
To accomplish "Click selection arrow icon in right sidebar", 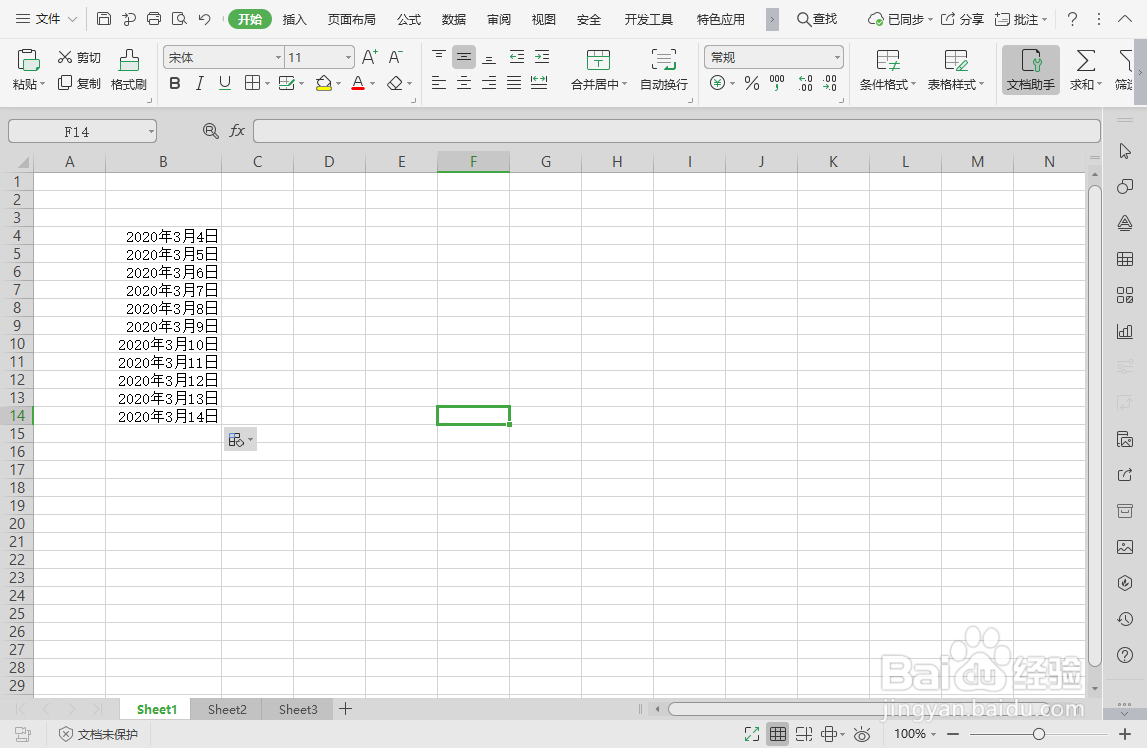I will pyautogui.click(x=1125, y=151).
